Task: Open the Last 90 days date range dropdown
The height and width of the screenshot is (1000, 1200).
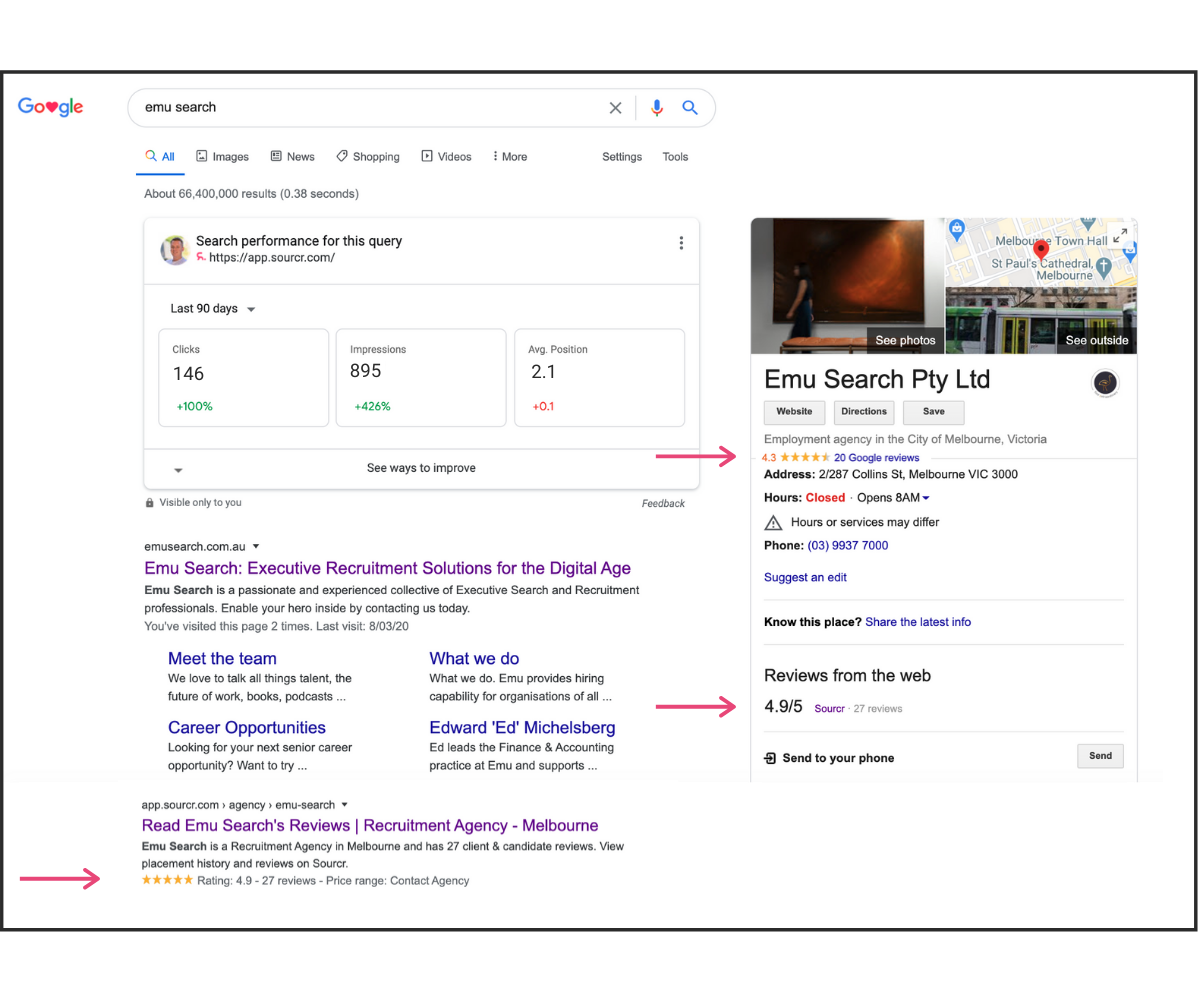Action: 213,309
